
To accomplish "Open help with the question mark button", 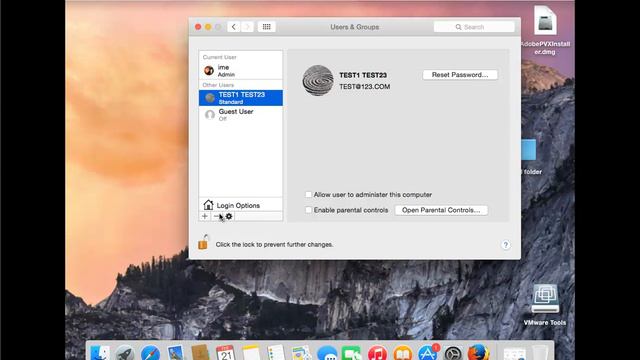I will [505, 245].
